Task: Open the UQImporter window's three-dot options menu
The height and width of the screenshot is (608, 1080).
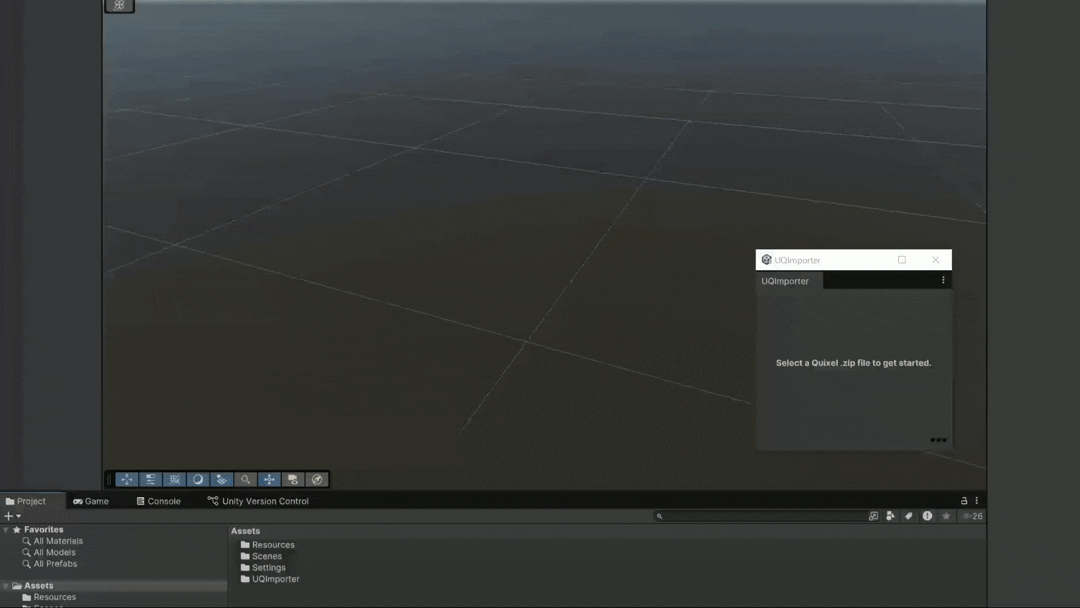Action: (943, 280)
